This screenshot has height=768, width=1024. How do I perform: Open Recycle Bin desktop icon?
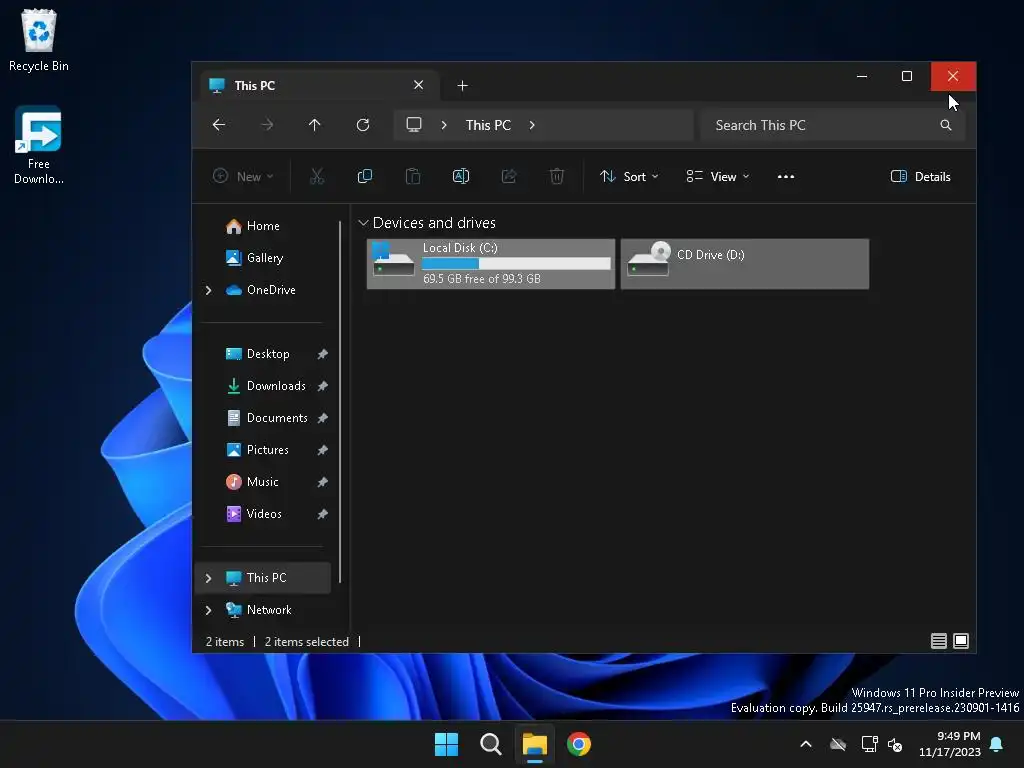(39, 40)
